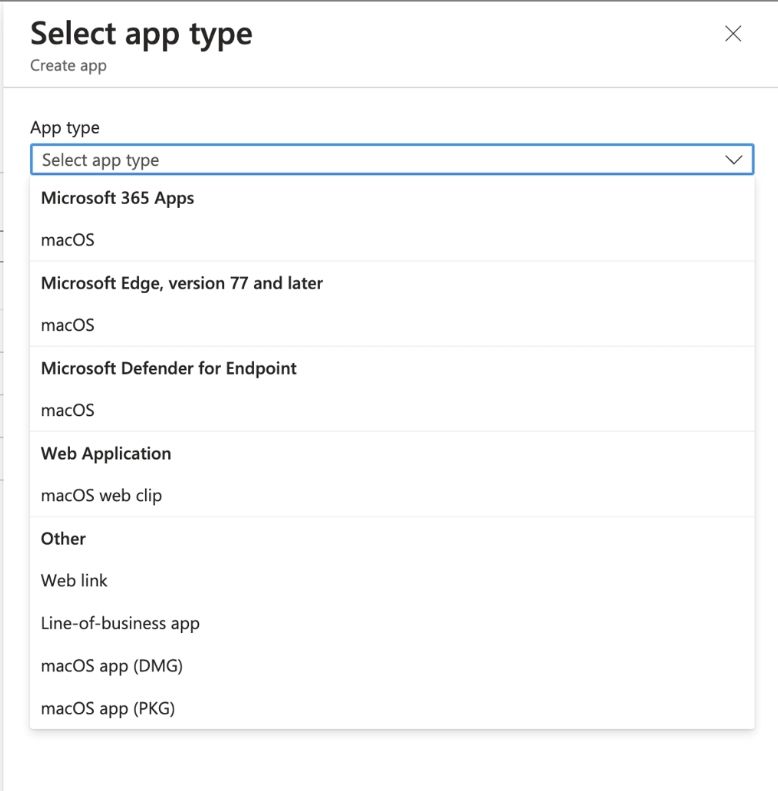The width and height of the screenshot is (778, 791).
Task: Click the Microsoft 365 Apps group header
Action: (118, 198)
